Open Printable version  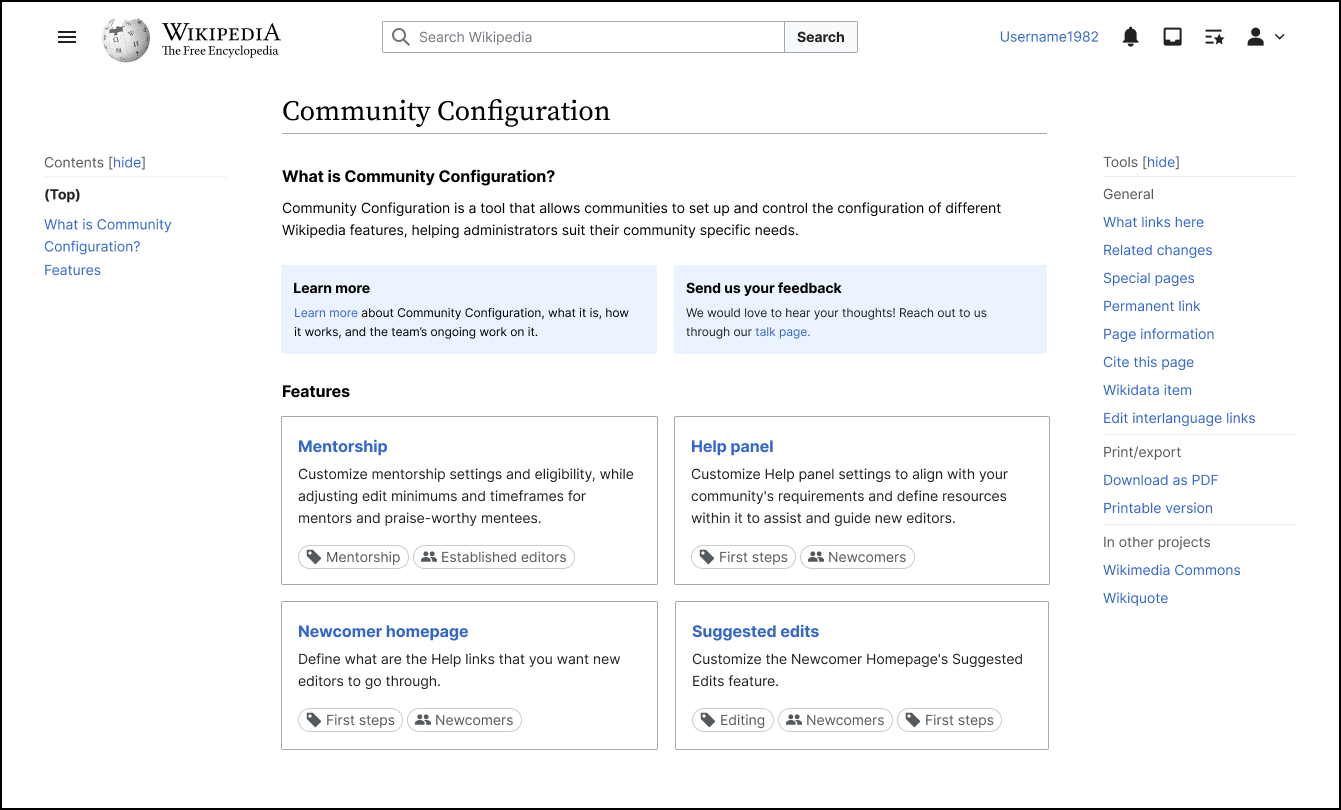1157,508
